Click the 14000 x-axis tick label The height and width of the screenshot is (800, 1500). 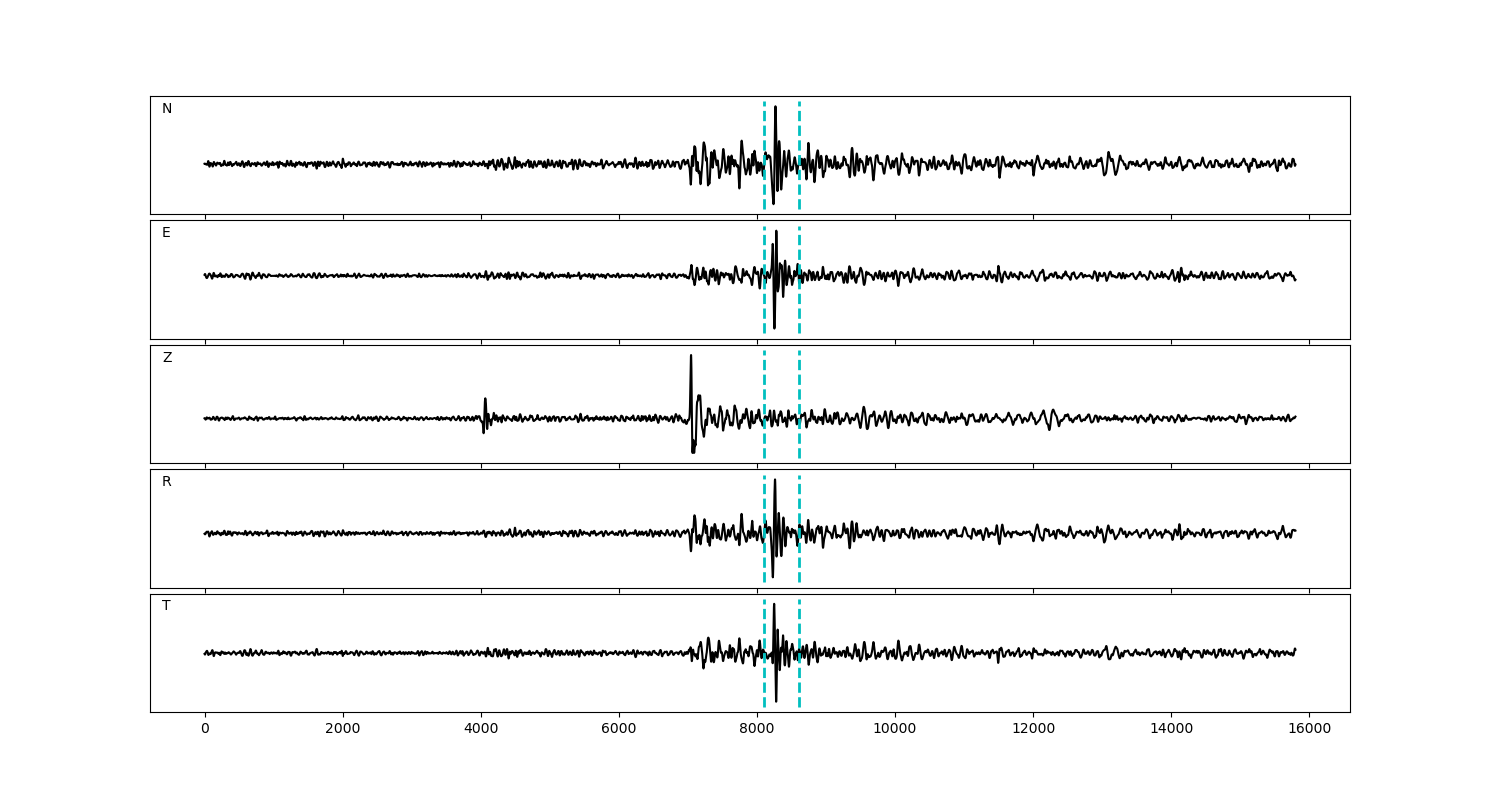pyautogui.click(x=1171, y=729)
